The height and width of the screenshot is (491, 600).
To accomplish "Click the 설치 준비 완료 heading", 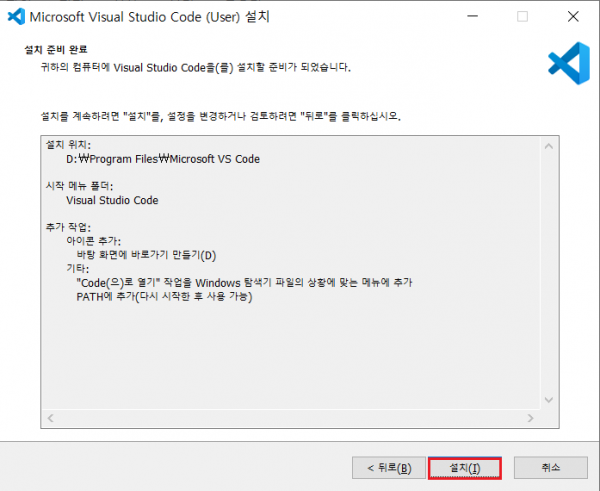I will tap(56, 50).
